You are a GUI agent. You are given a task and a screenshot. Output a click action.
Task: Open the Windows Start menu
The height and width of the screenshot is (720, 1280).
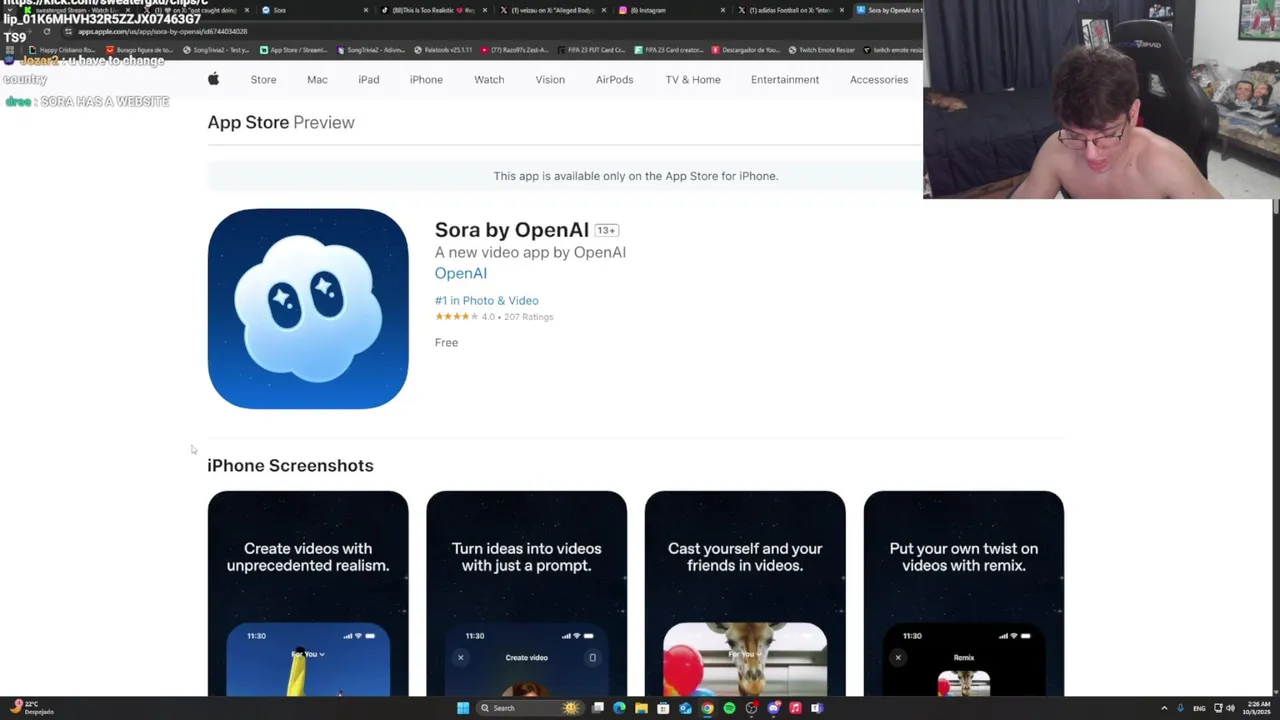pyautogui.click(x=463, y=708)
